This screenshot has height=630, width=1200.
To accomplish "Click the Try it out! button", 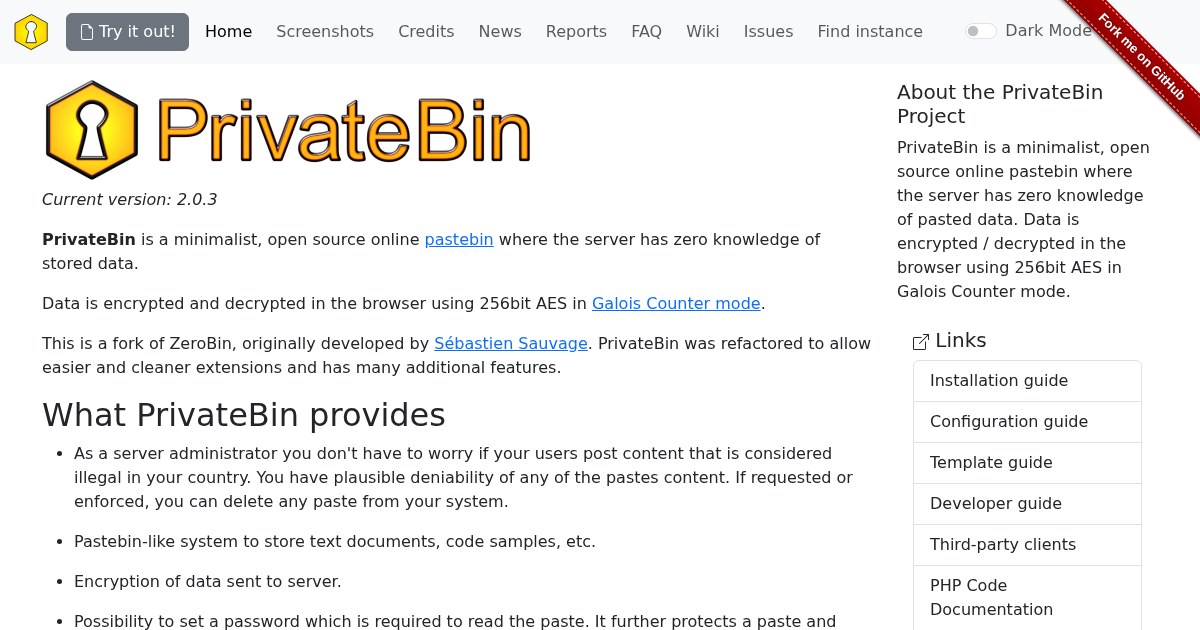I will (x=127, y=32).
